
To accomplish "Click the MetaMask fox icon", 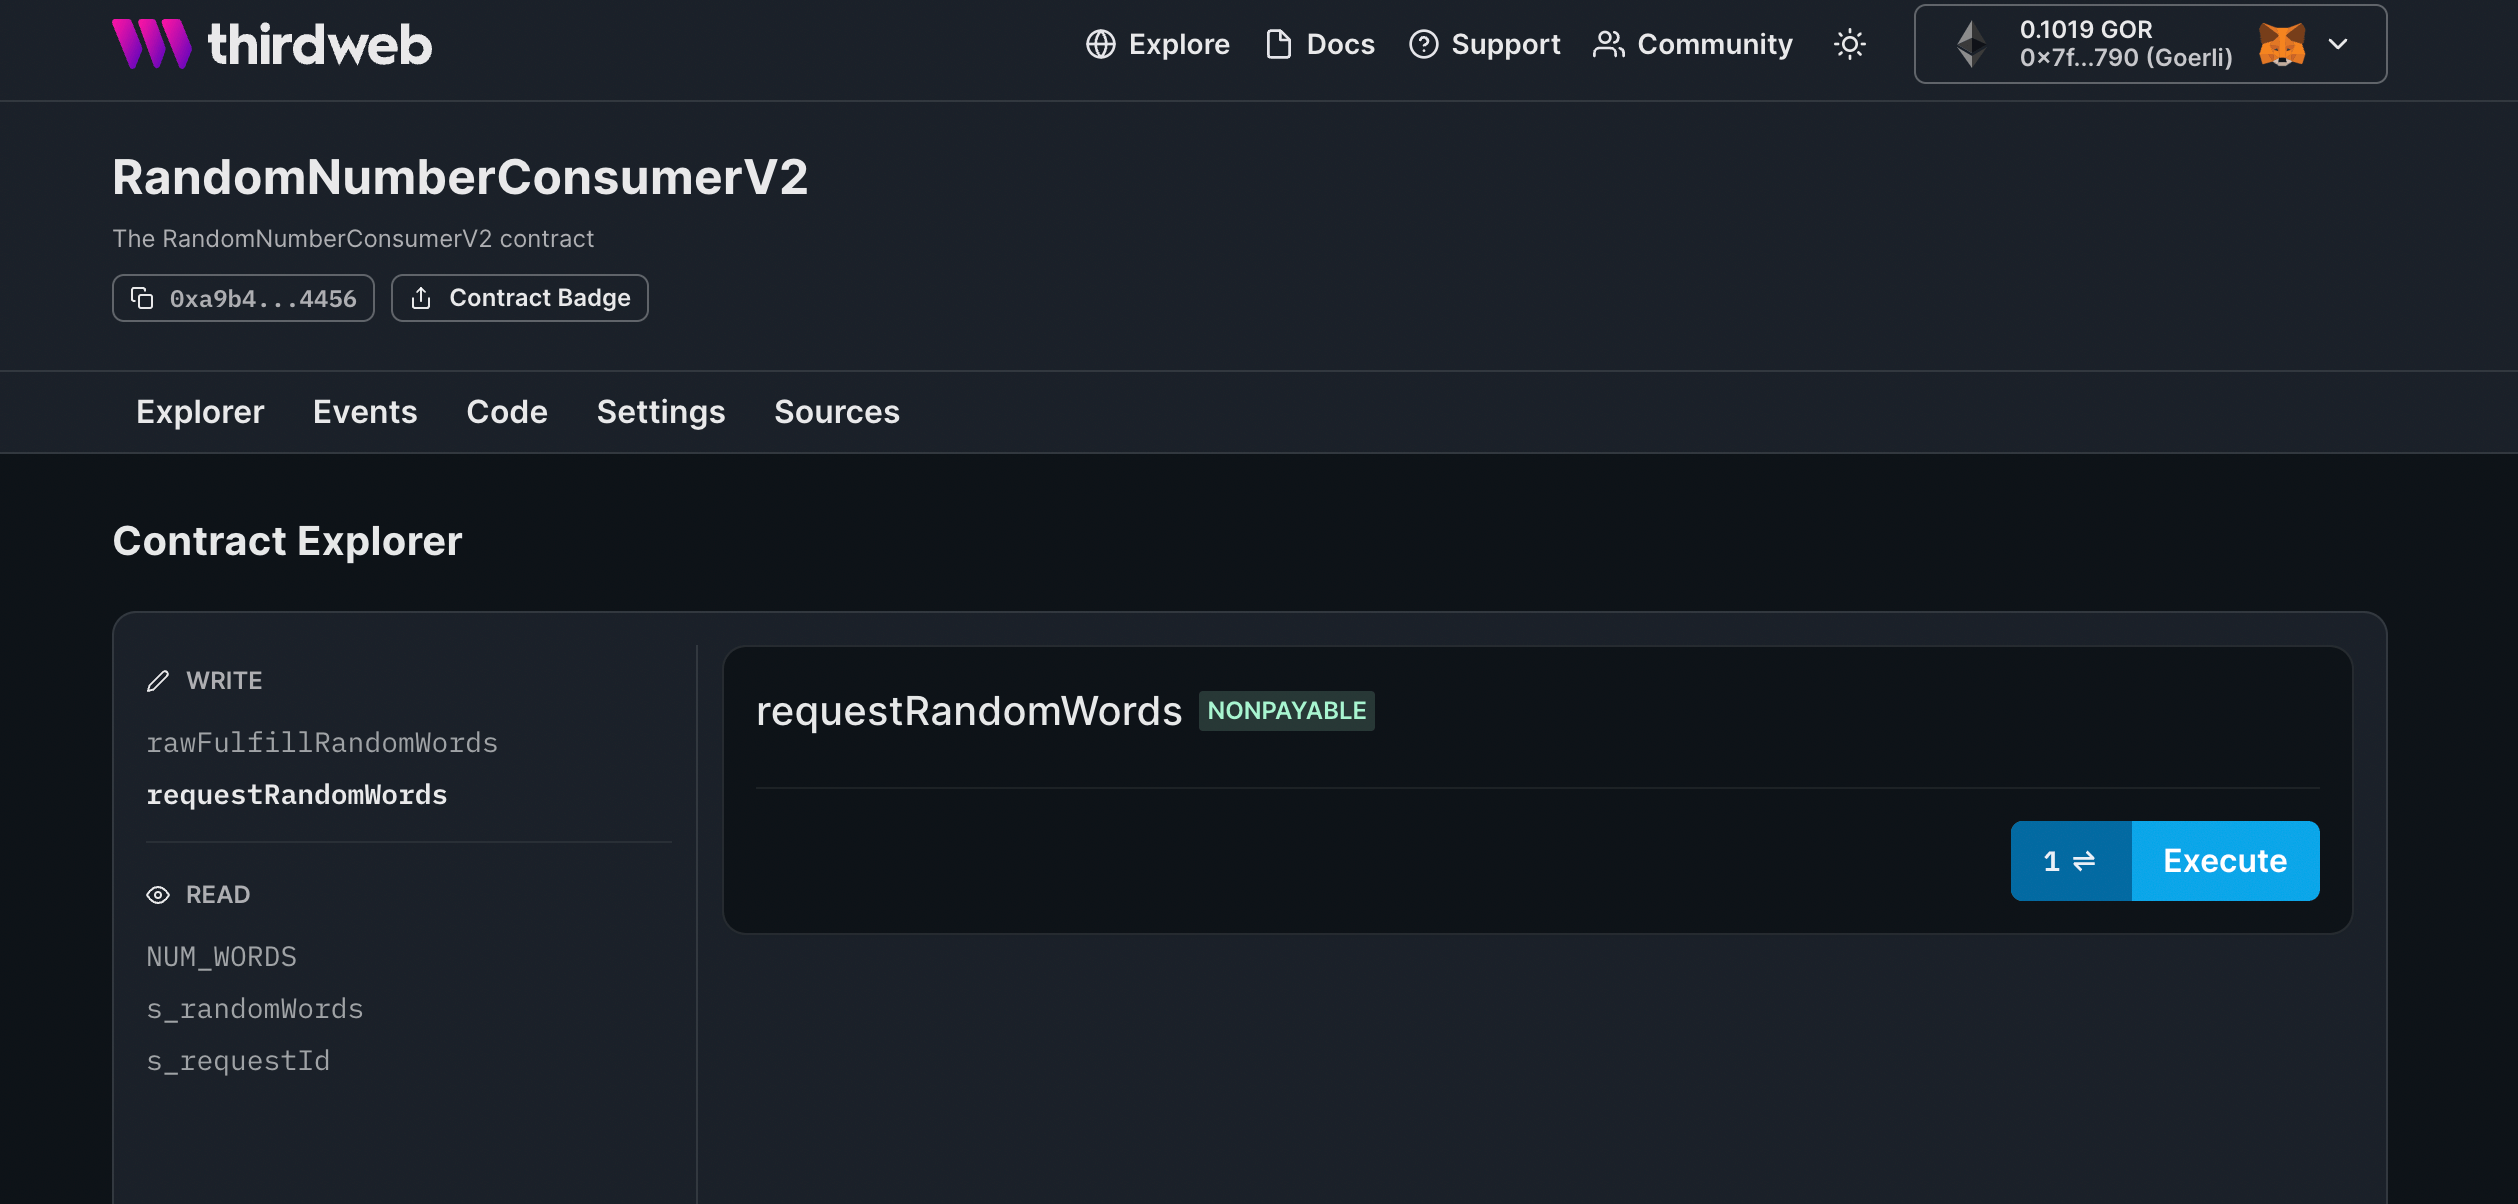I will [2281, 43].
